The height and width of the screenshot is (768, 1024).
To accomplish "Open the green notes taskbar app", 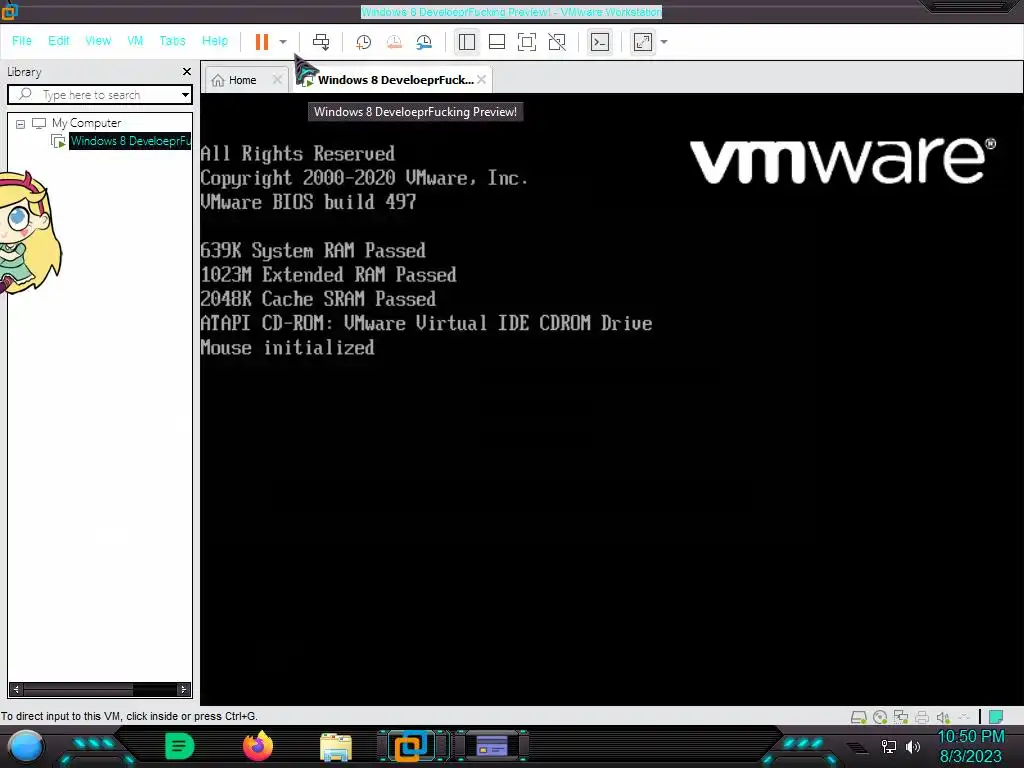I will tap(180, 746).
